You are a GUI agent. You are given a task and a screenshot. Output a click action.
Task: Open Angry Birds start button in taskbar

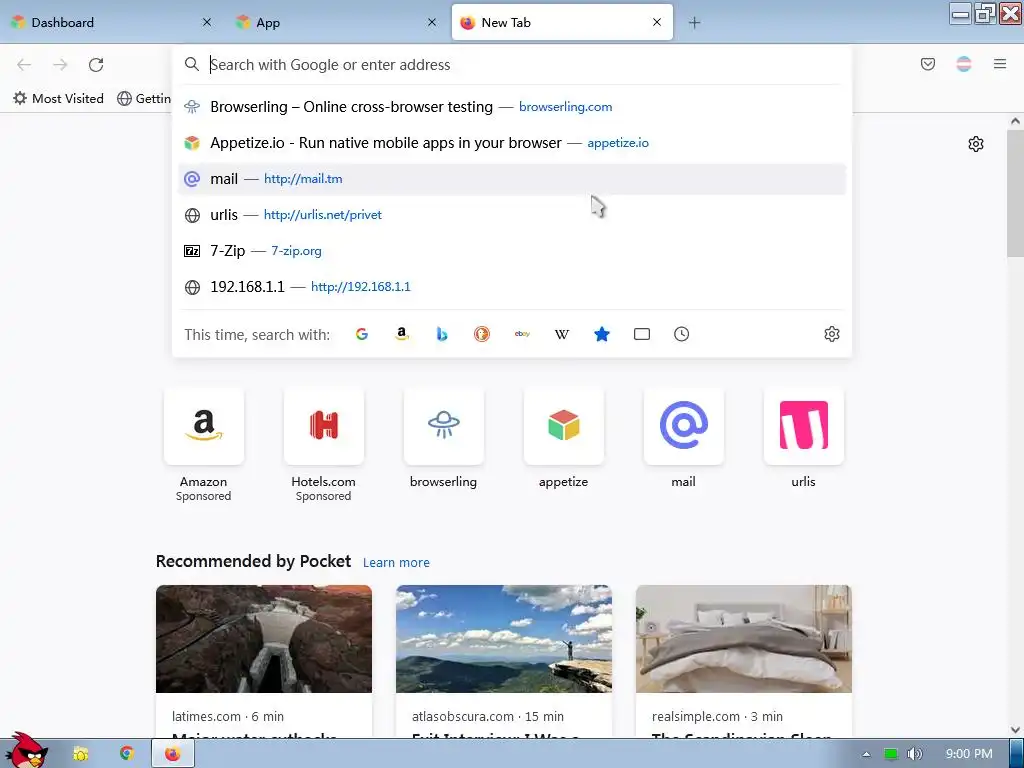click(25, 751)
